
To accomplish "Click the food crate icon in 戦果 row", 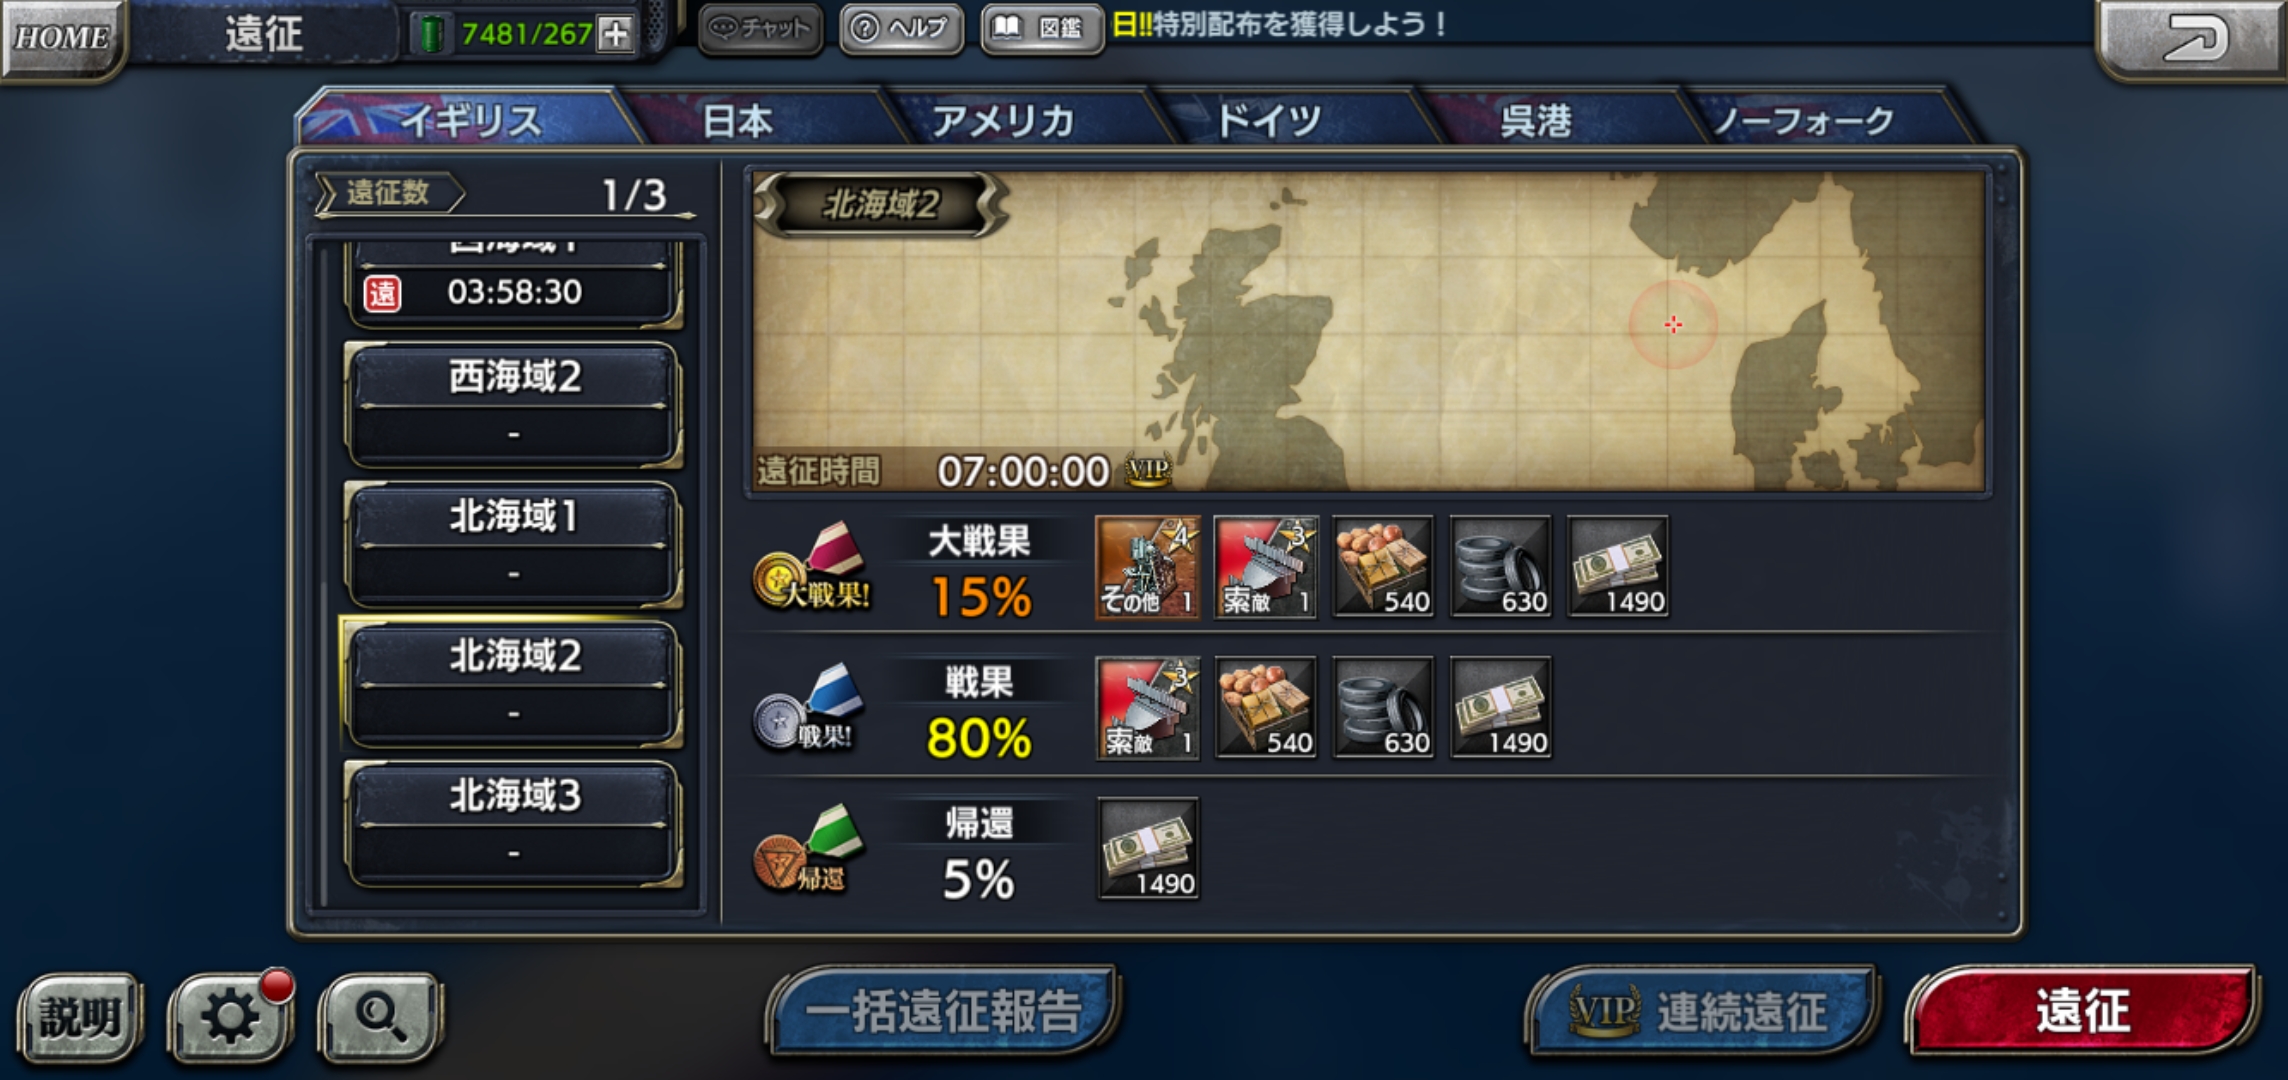I will 1265,707.
